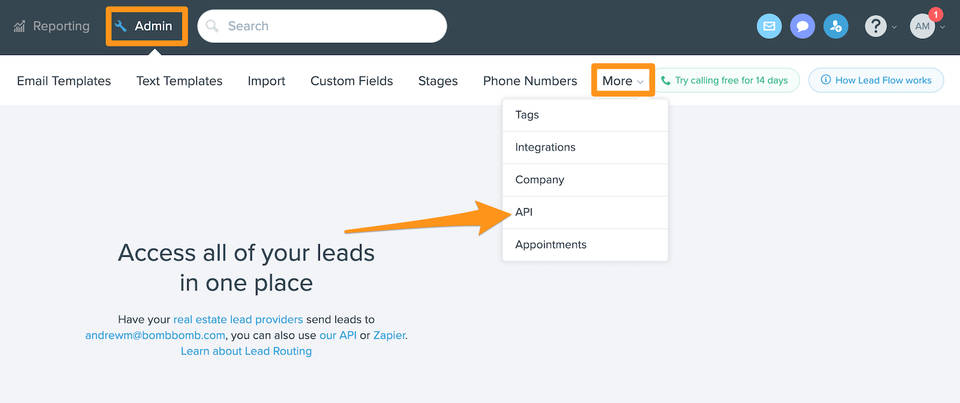Expand the arrow beside the help icon
960x403 pixels.
[895, 28]
